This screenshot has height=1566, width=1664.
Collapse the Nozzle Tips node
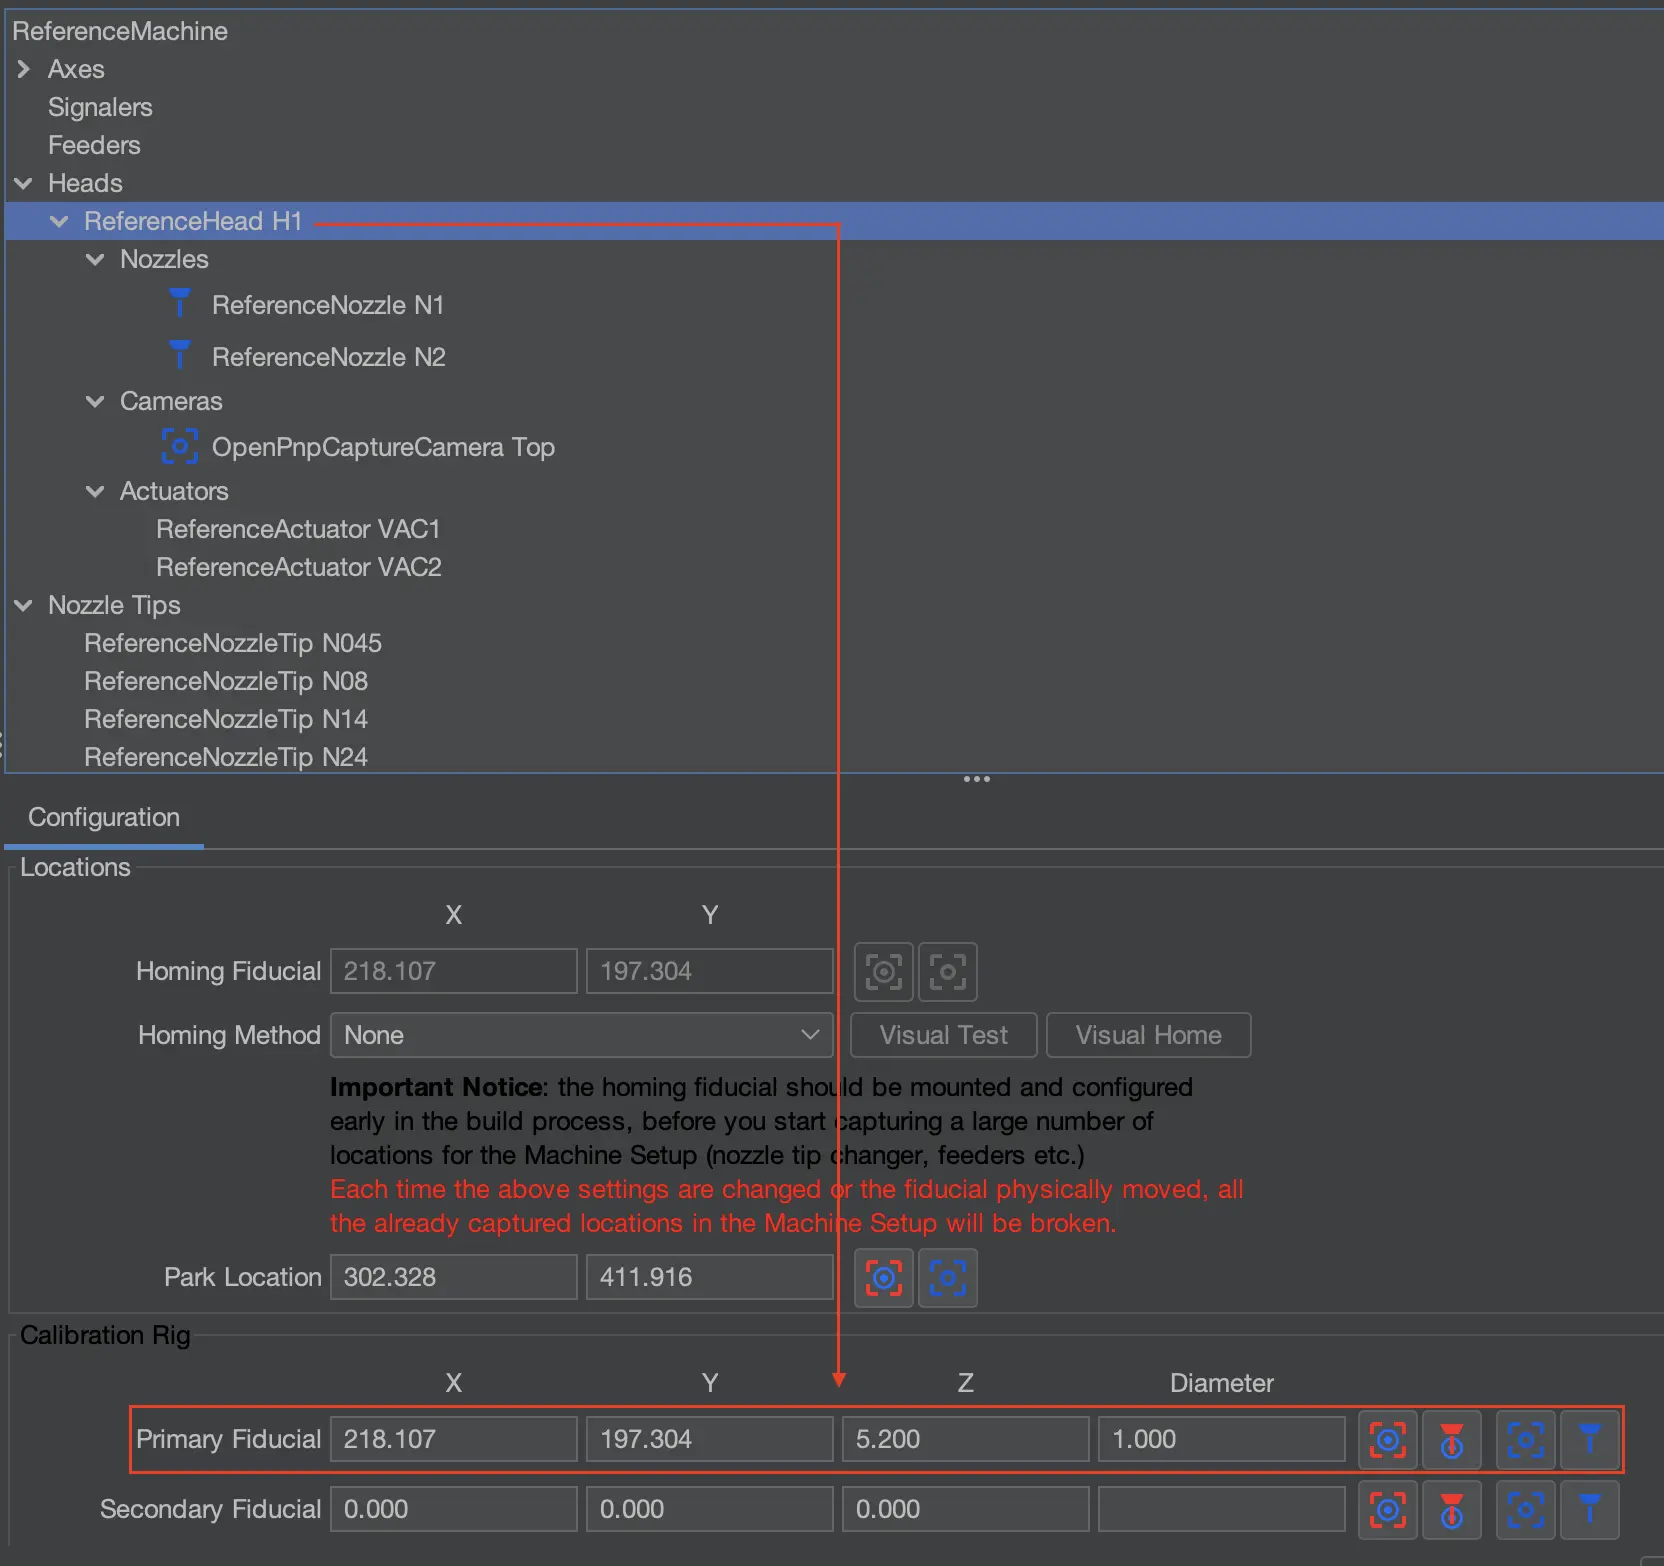click(x=24, y=605)
